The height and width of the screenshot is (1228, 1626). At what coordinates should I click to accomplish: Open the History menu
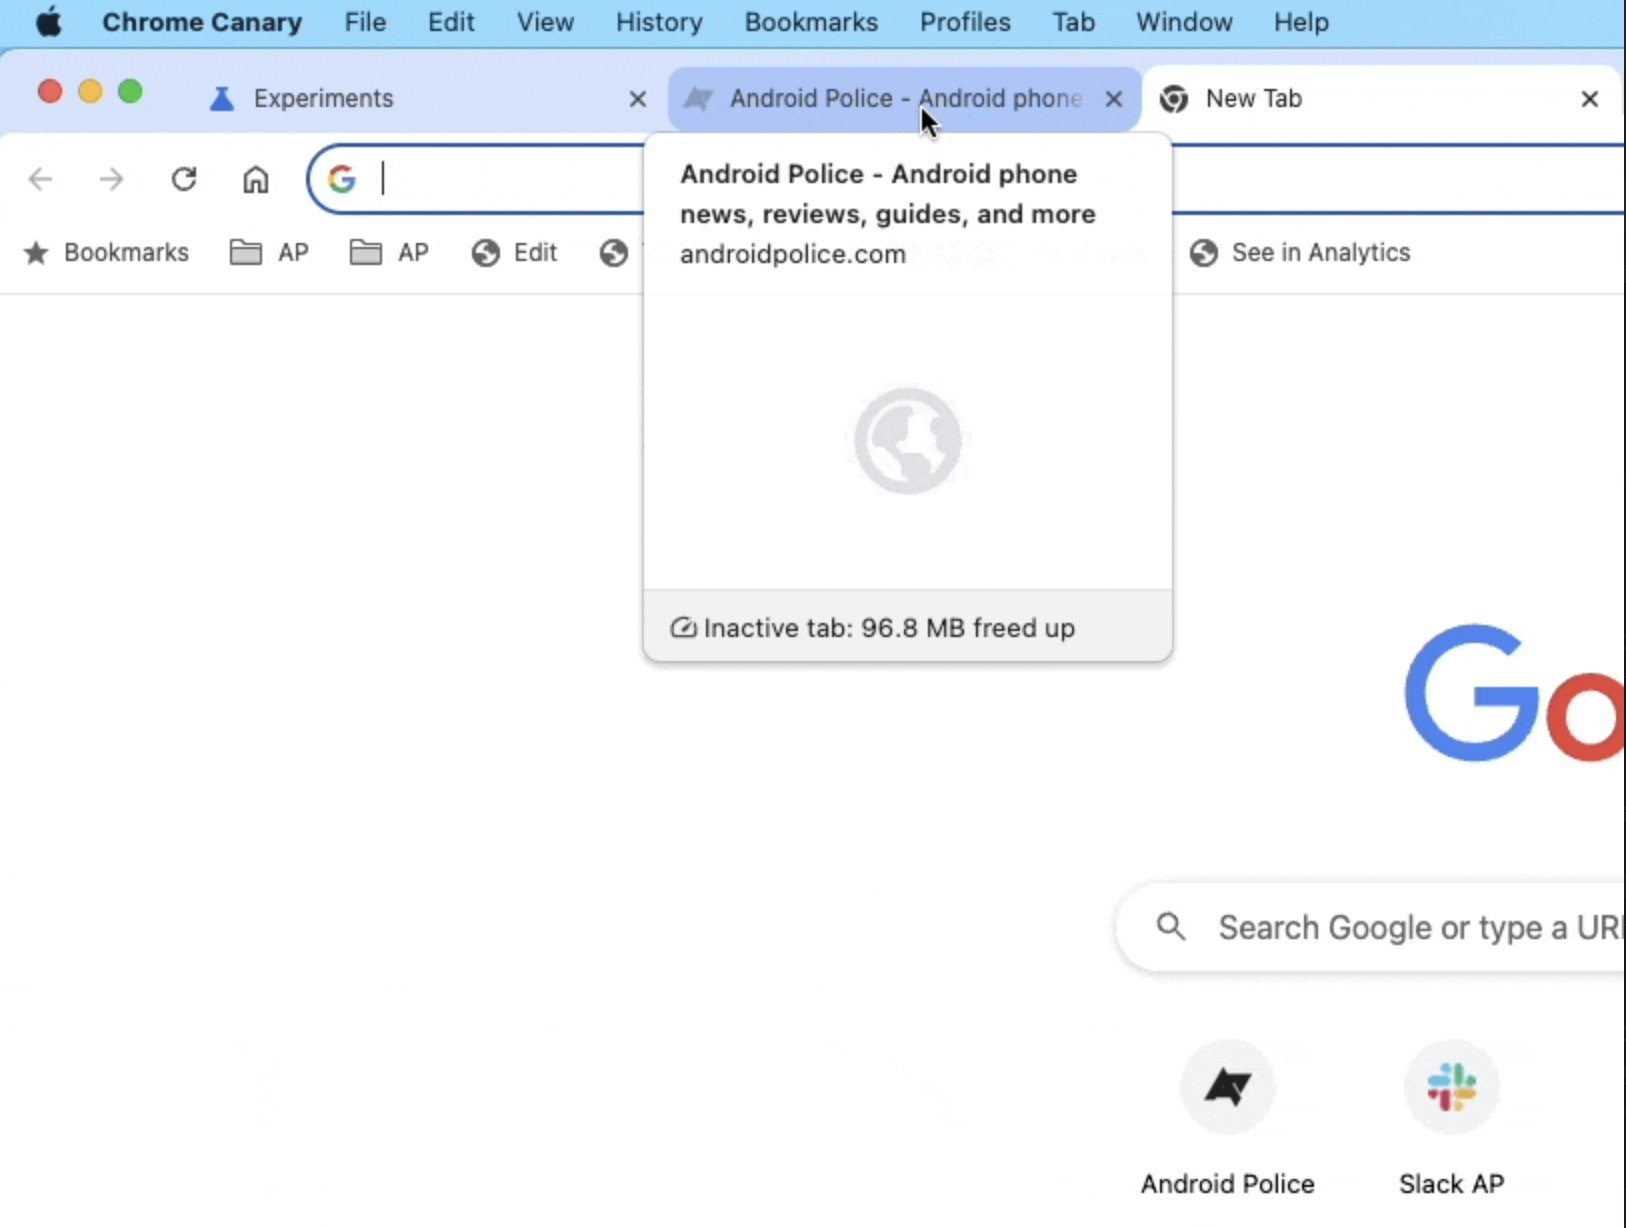tap(659, 22)
